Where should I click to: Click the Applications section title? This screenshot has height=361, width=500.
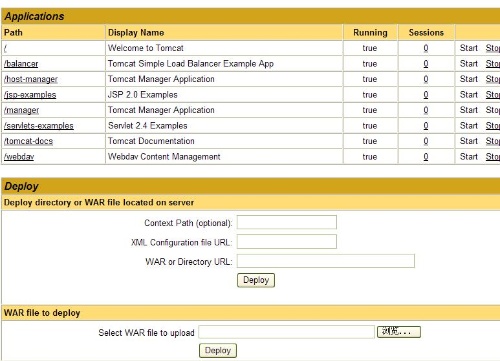[x=34, y=16]
